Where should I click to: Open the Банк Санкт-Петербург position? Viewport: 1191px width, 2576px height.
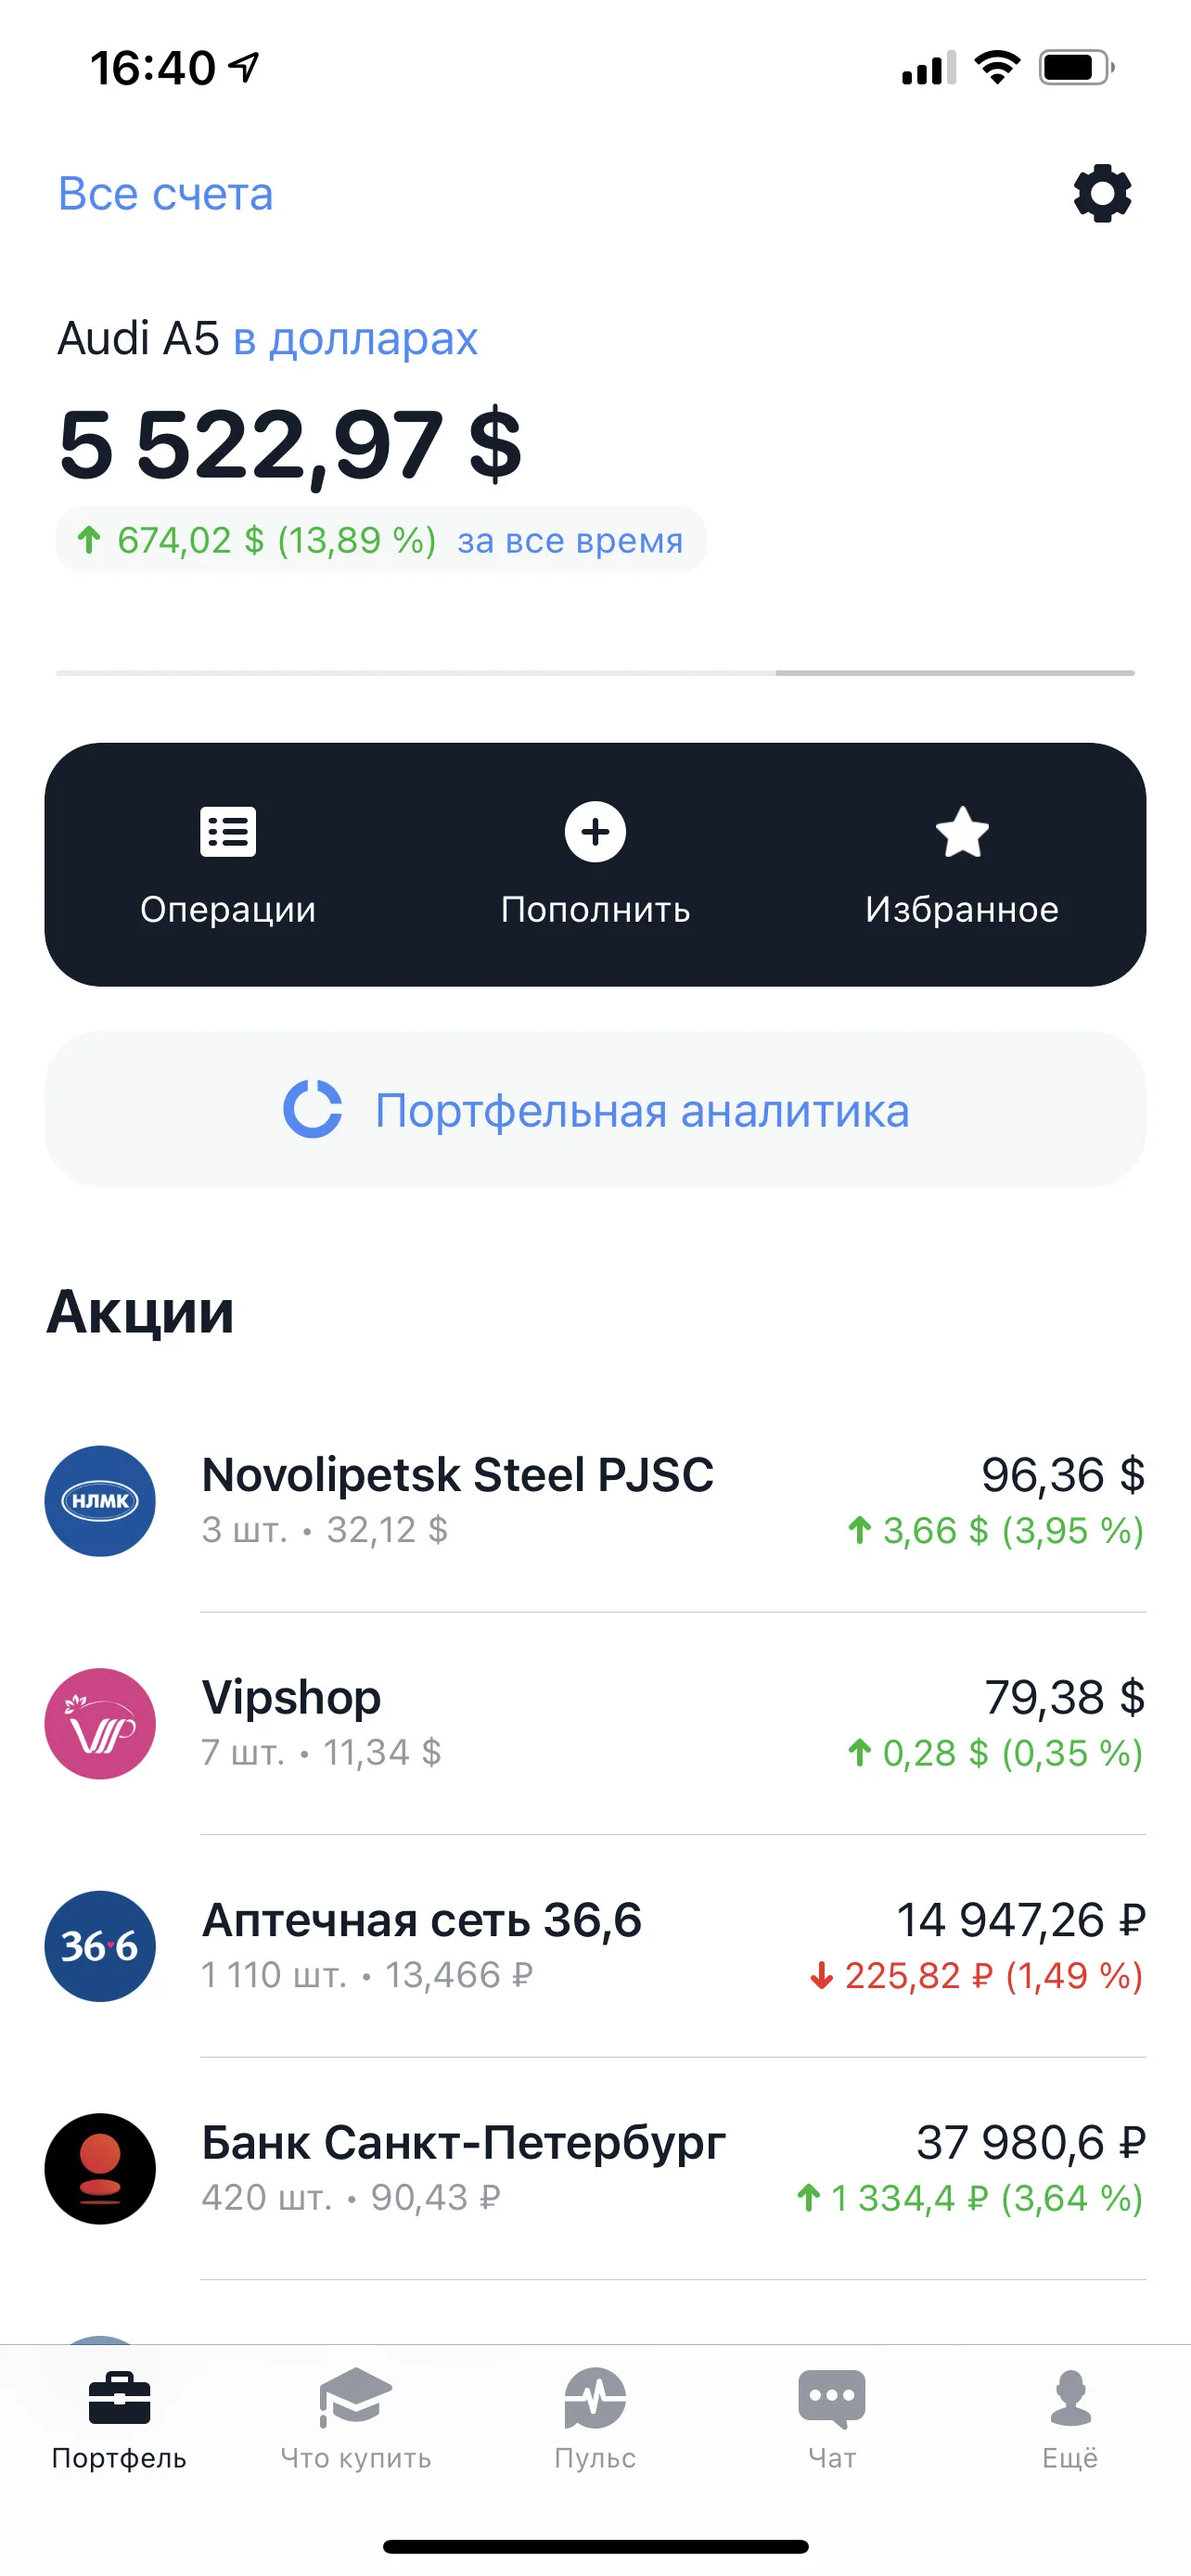pyautogui.click(x=595, y=2169)
